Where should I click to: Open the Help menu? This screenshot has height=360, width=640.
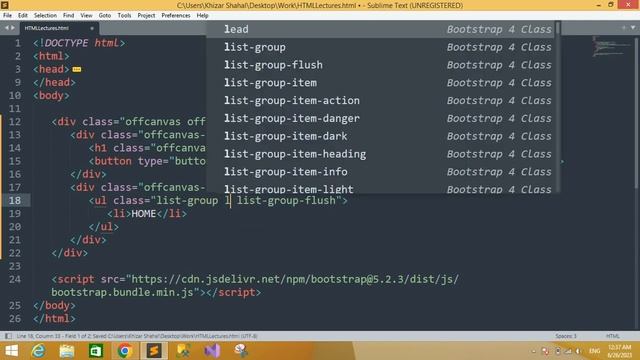click(202, 16)
